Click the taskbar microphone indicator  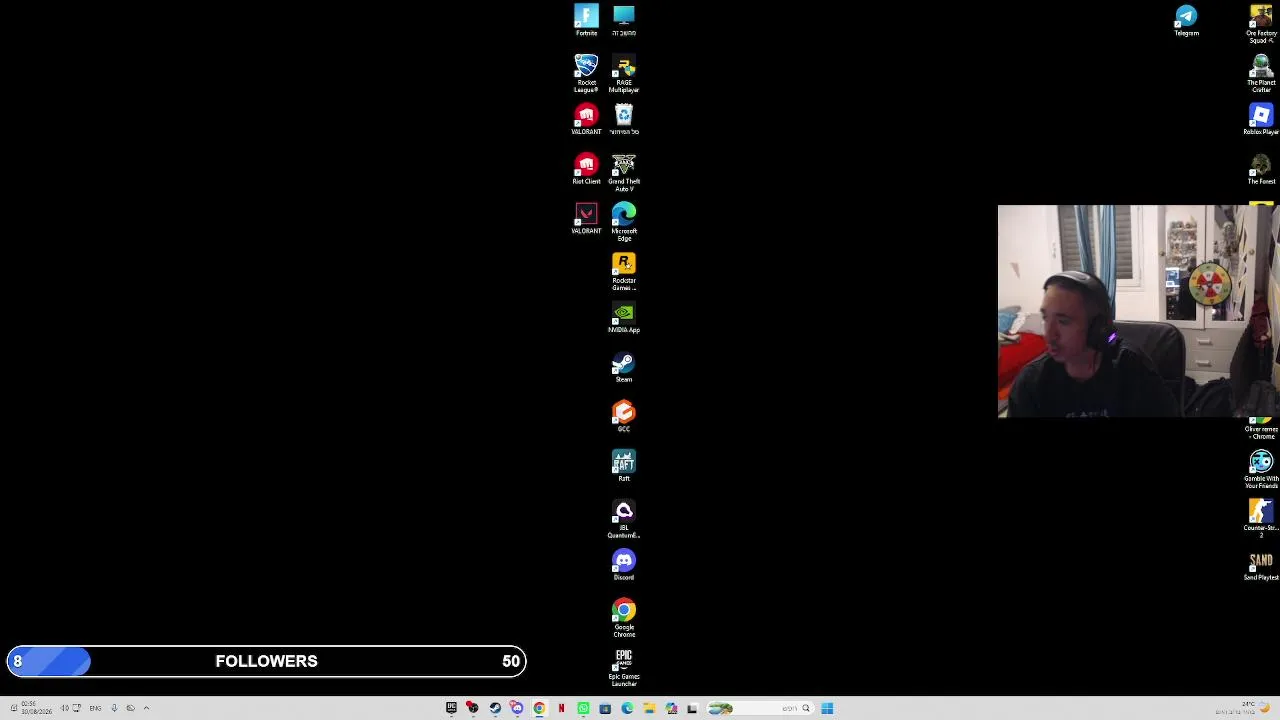pyautogui.click(x=114, y=708)
